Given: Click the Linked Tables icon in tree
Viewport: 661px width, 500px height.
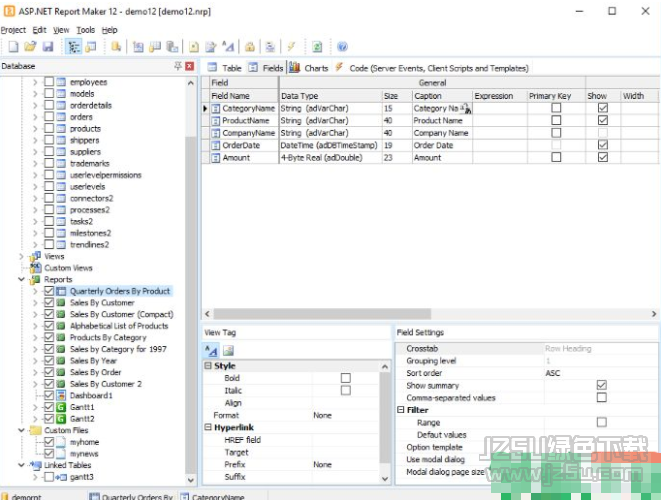Looking at the screenshot, I should click(x=35, y=465).
